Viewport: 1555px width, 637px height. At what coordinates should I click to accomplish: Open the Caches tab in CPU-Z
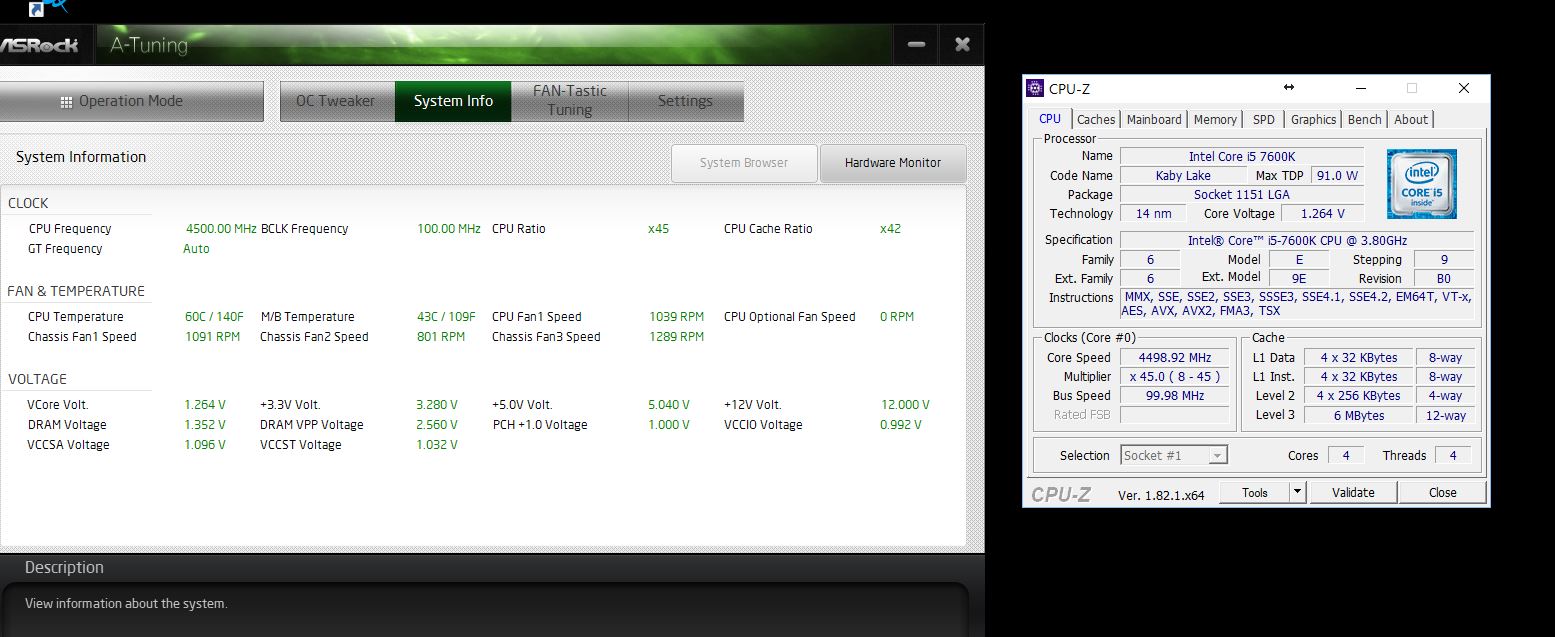coord(1096,119)
